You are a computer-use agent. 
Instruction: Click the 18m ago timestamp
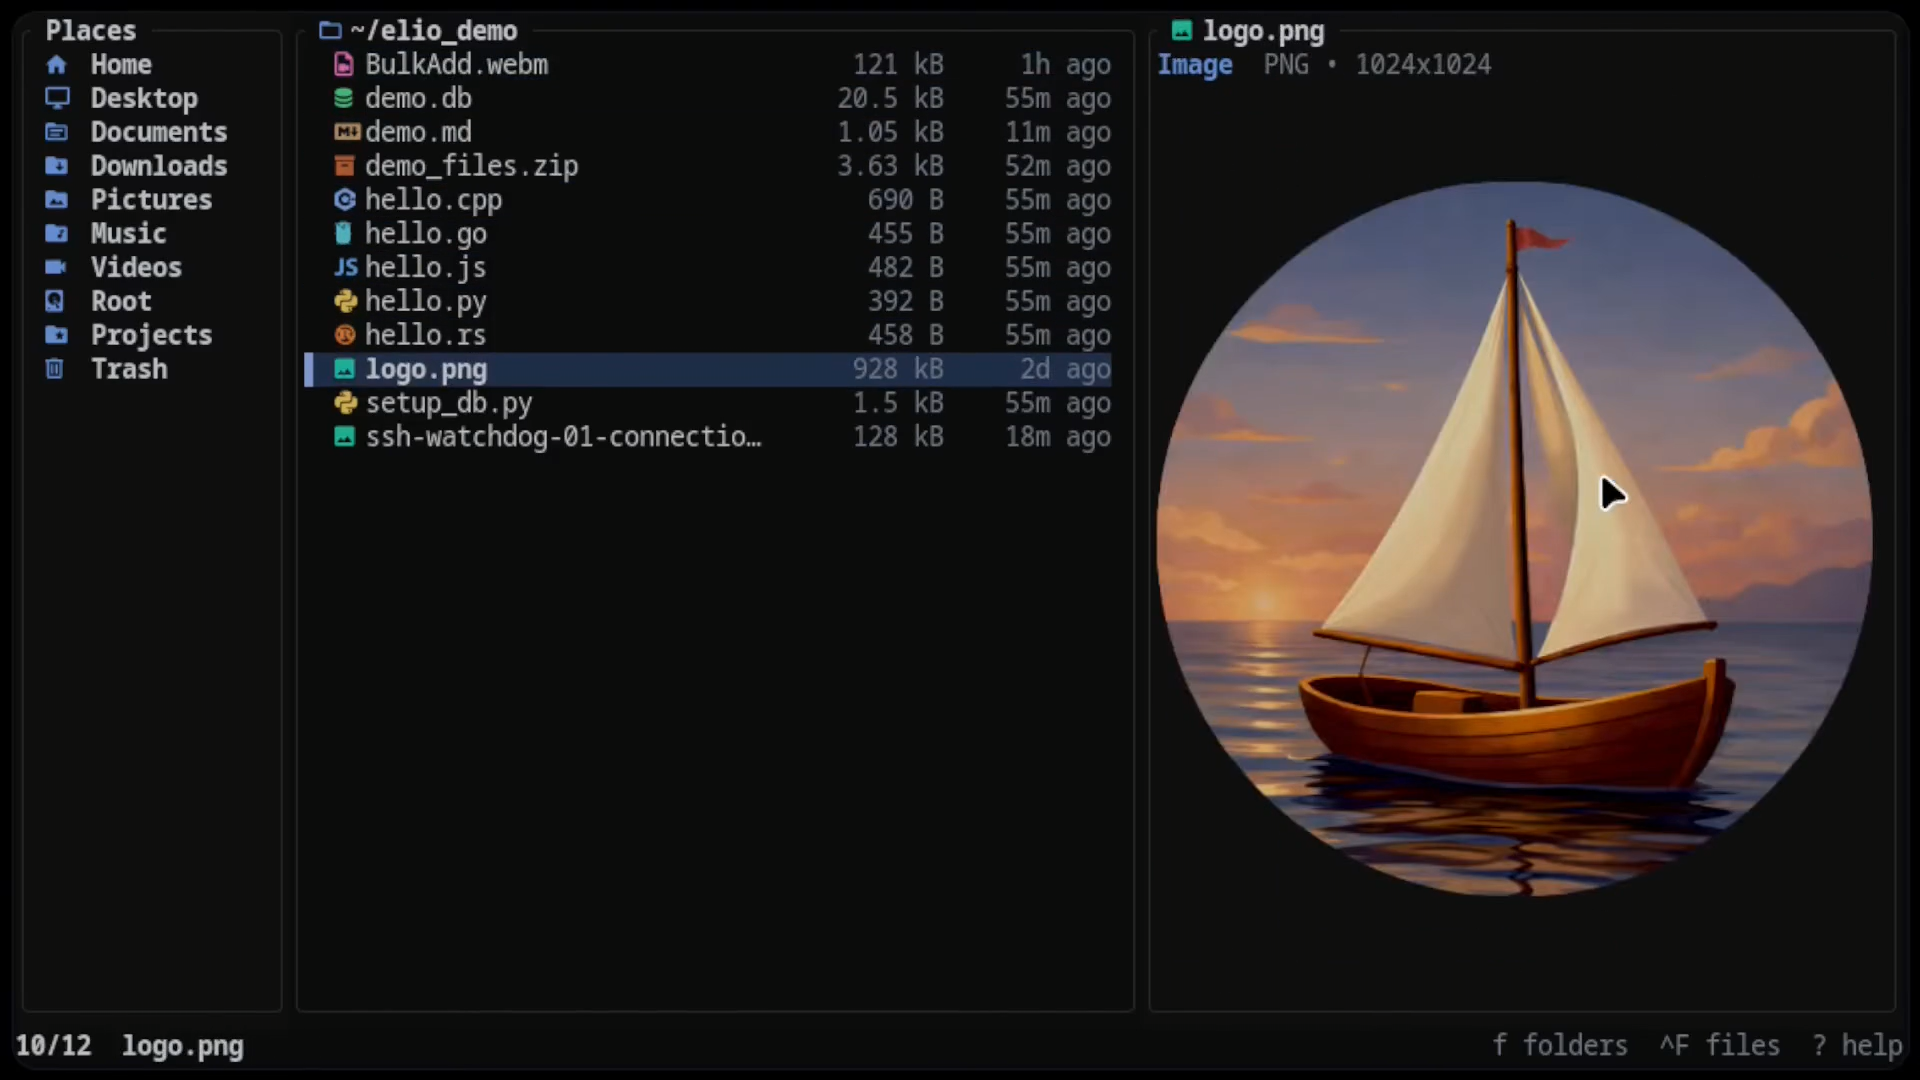tap(1057, 437)
